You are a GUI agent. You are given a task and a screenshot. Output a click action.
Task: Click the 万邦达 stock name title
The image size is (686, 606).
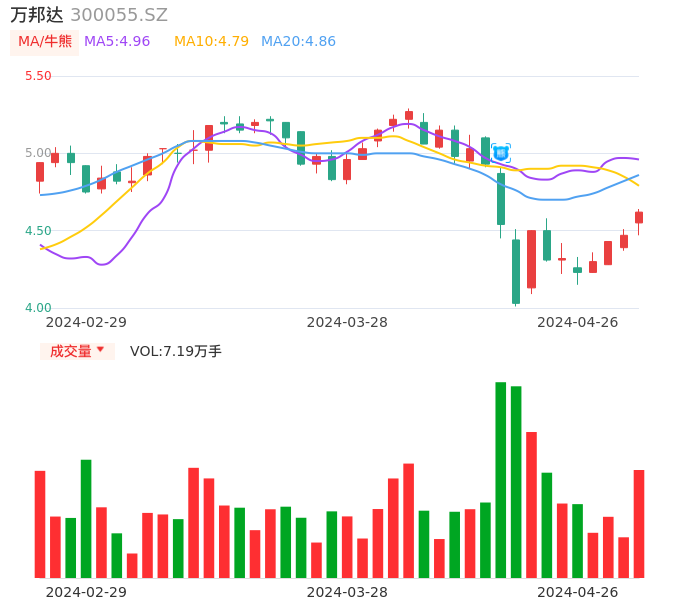click(37, 15)
